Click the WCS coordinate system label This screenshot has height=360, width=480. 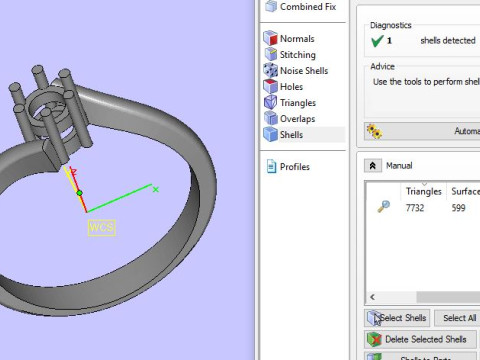click(x=102, y=228)
